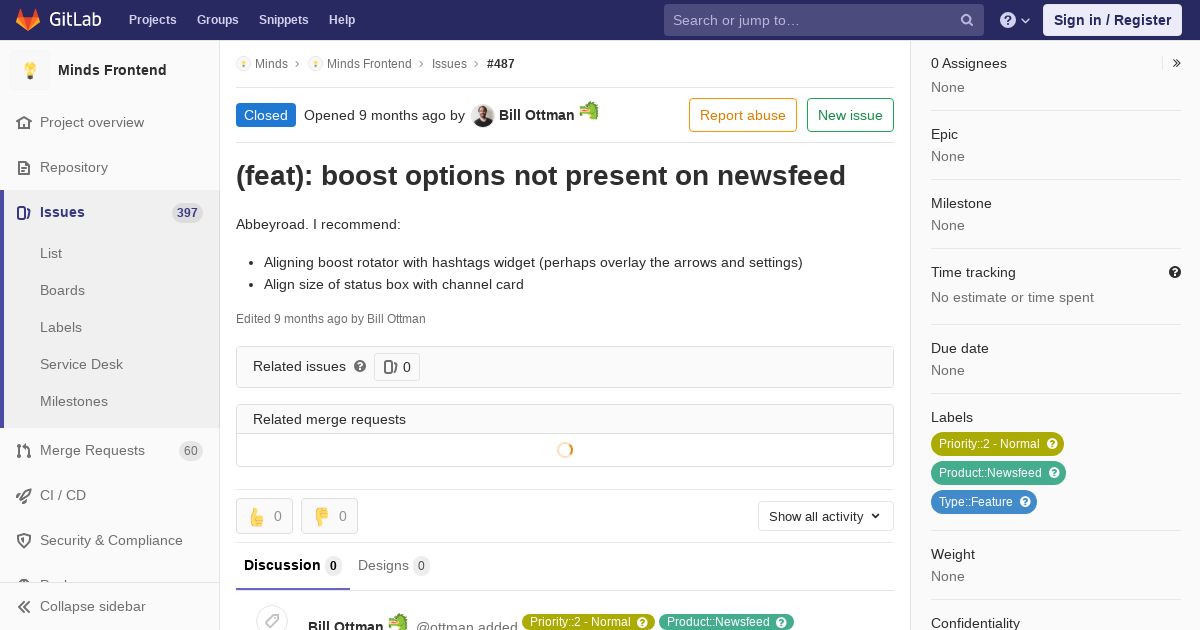
Task: Open the Issues breadcrumb link
Action: coord(449,64)
